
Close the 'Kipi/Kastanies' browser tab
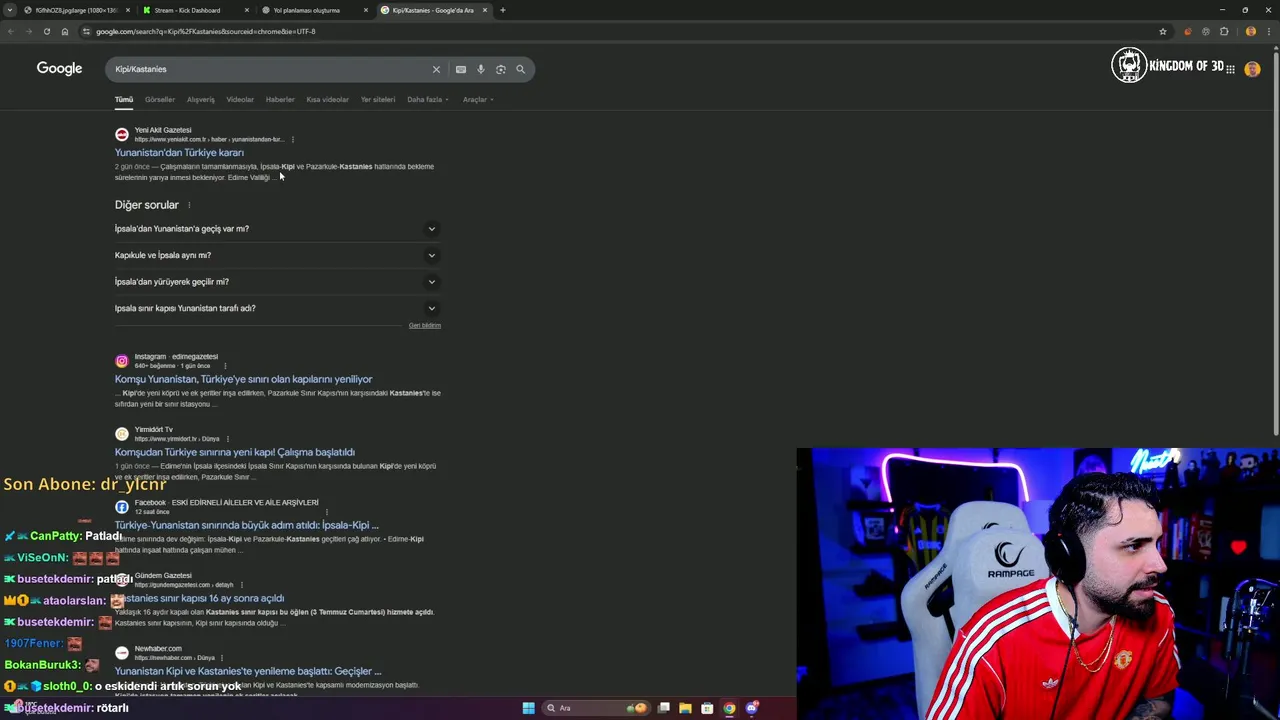(x=485, y=10)
